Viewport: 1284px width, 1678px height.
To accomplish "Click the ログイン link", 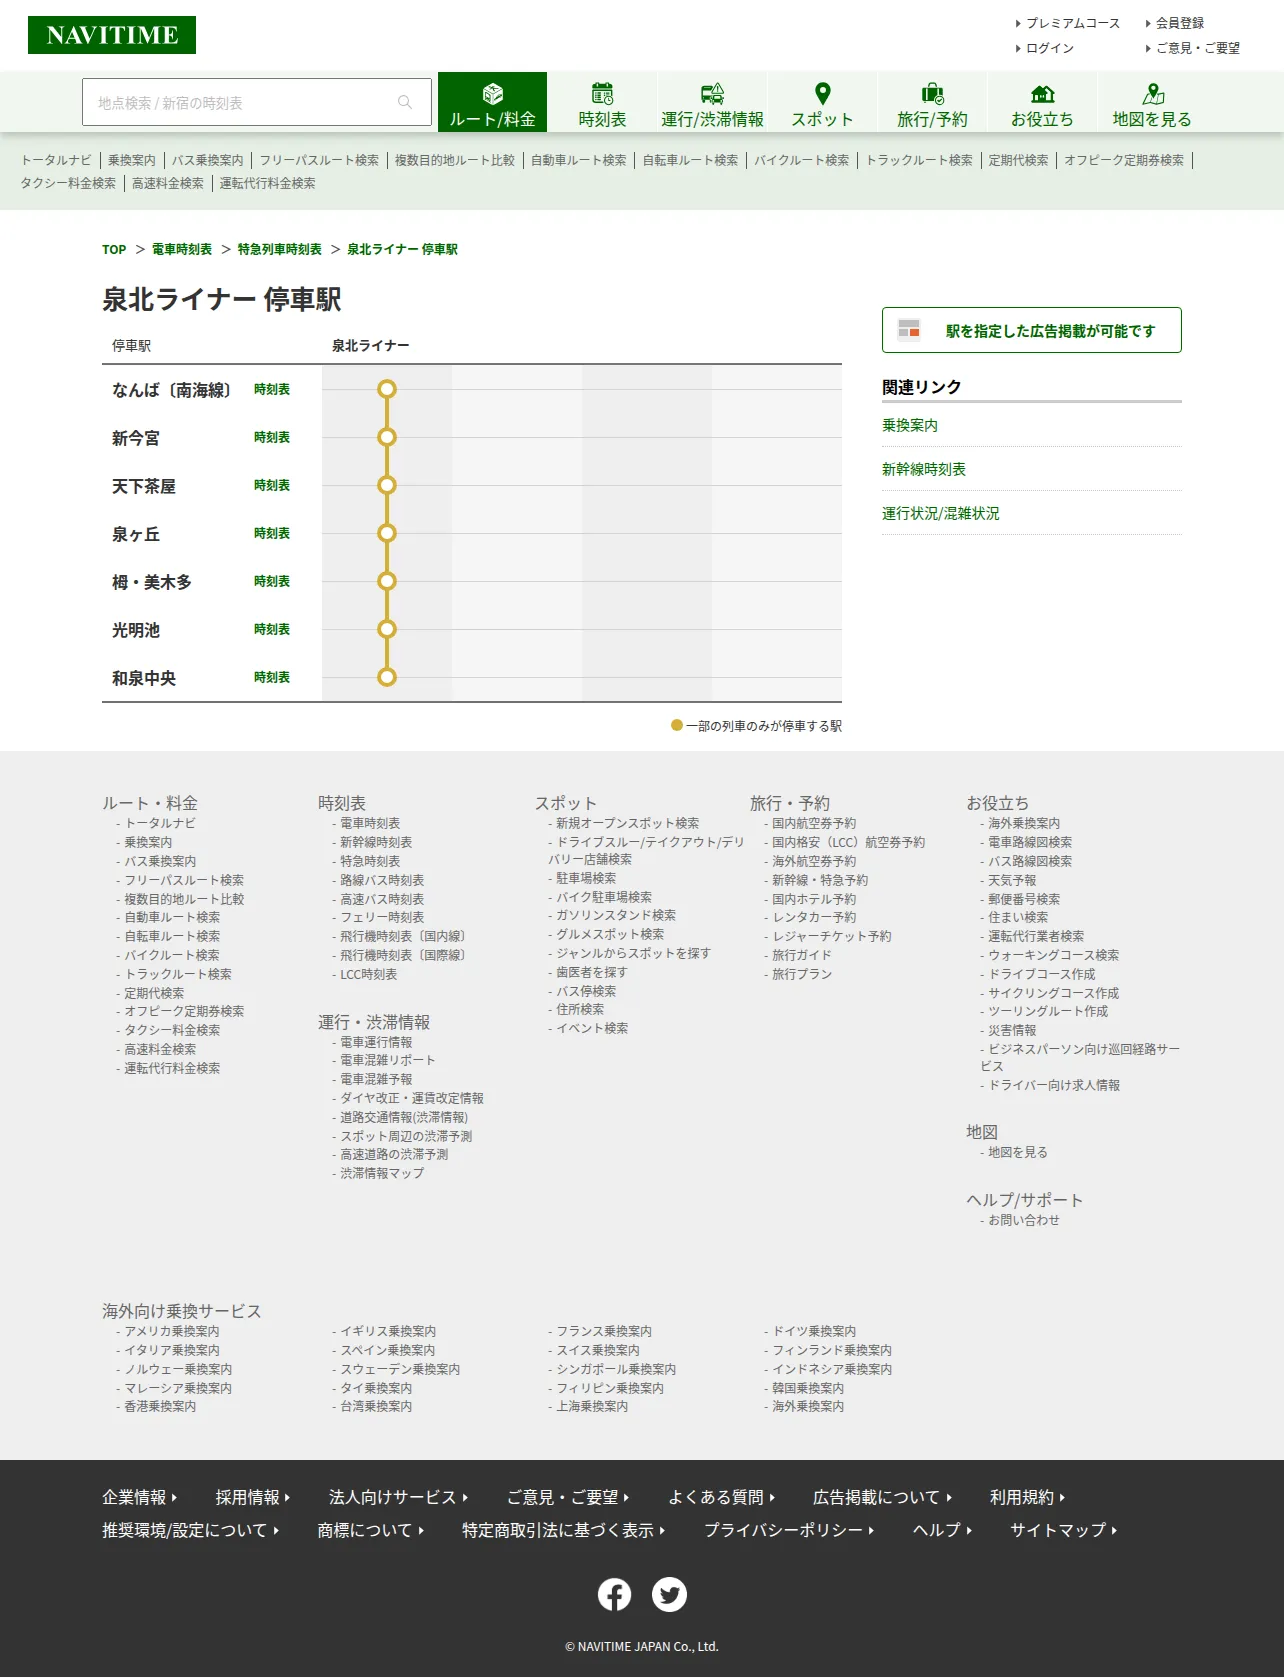I will [1049, 47].
